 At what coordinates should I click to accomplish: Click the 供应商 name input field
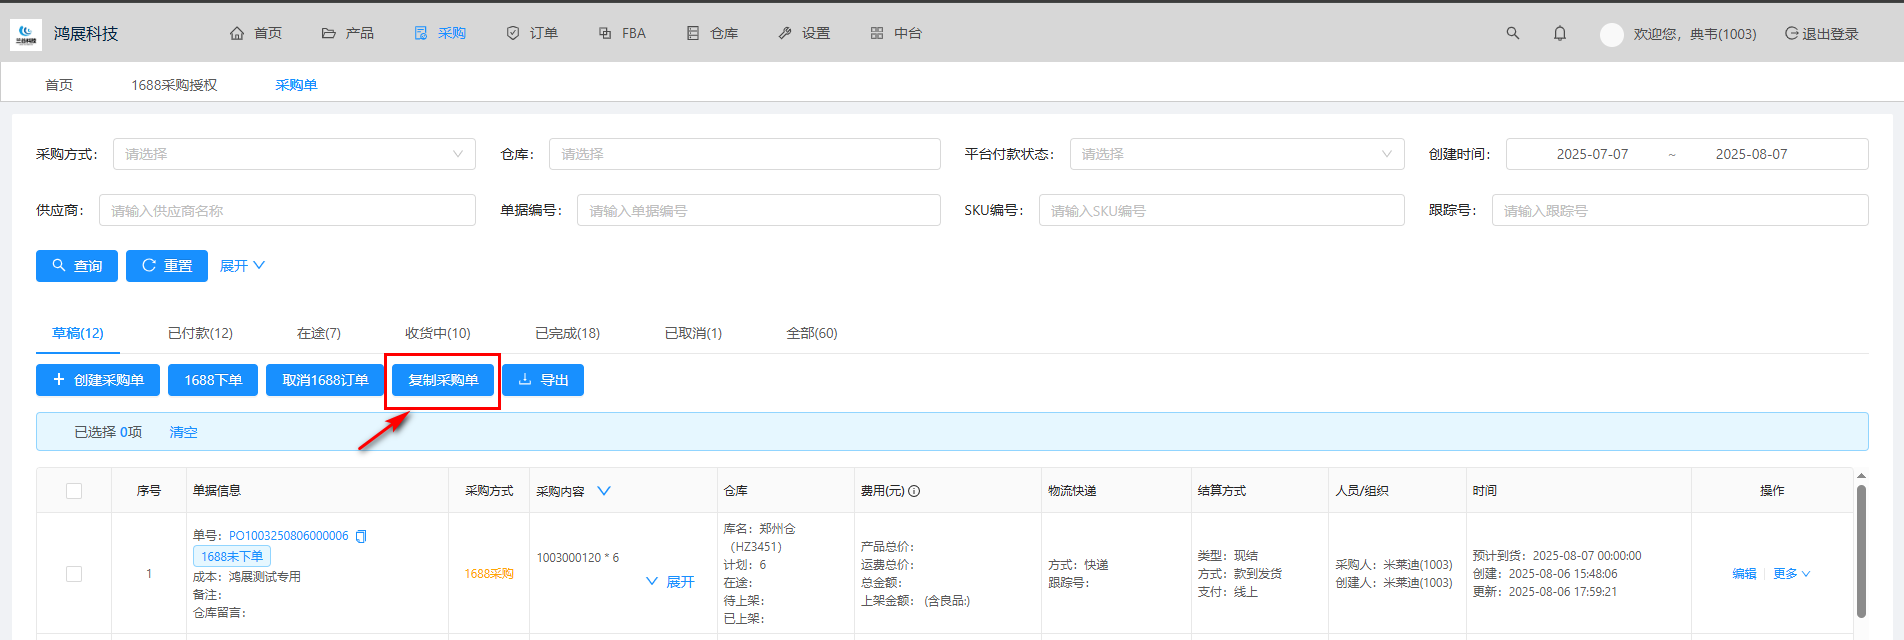[x=287, y=210]
